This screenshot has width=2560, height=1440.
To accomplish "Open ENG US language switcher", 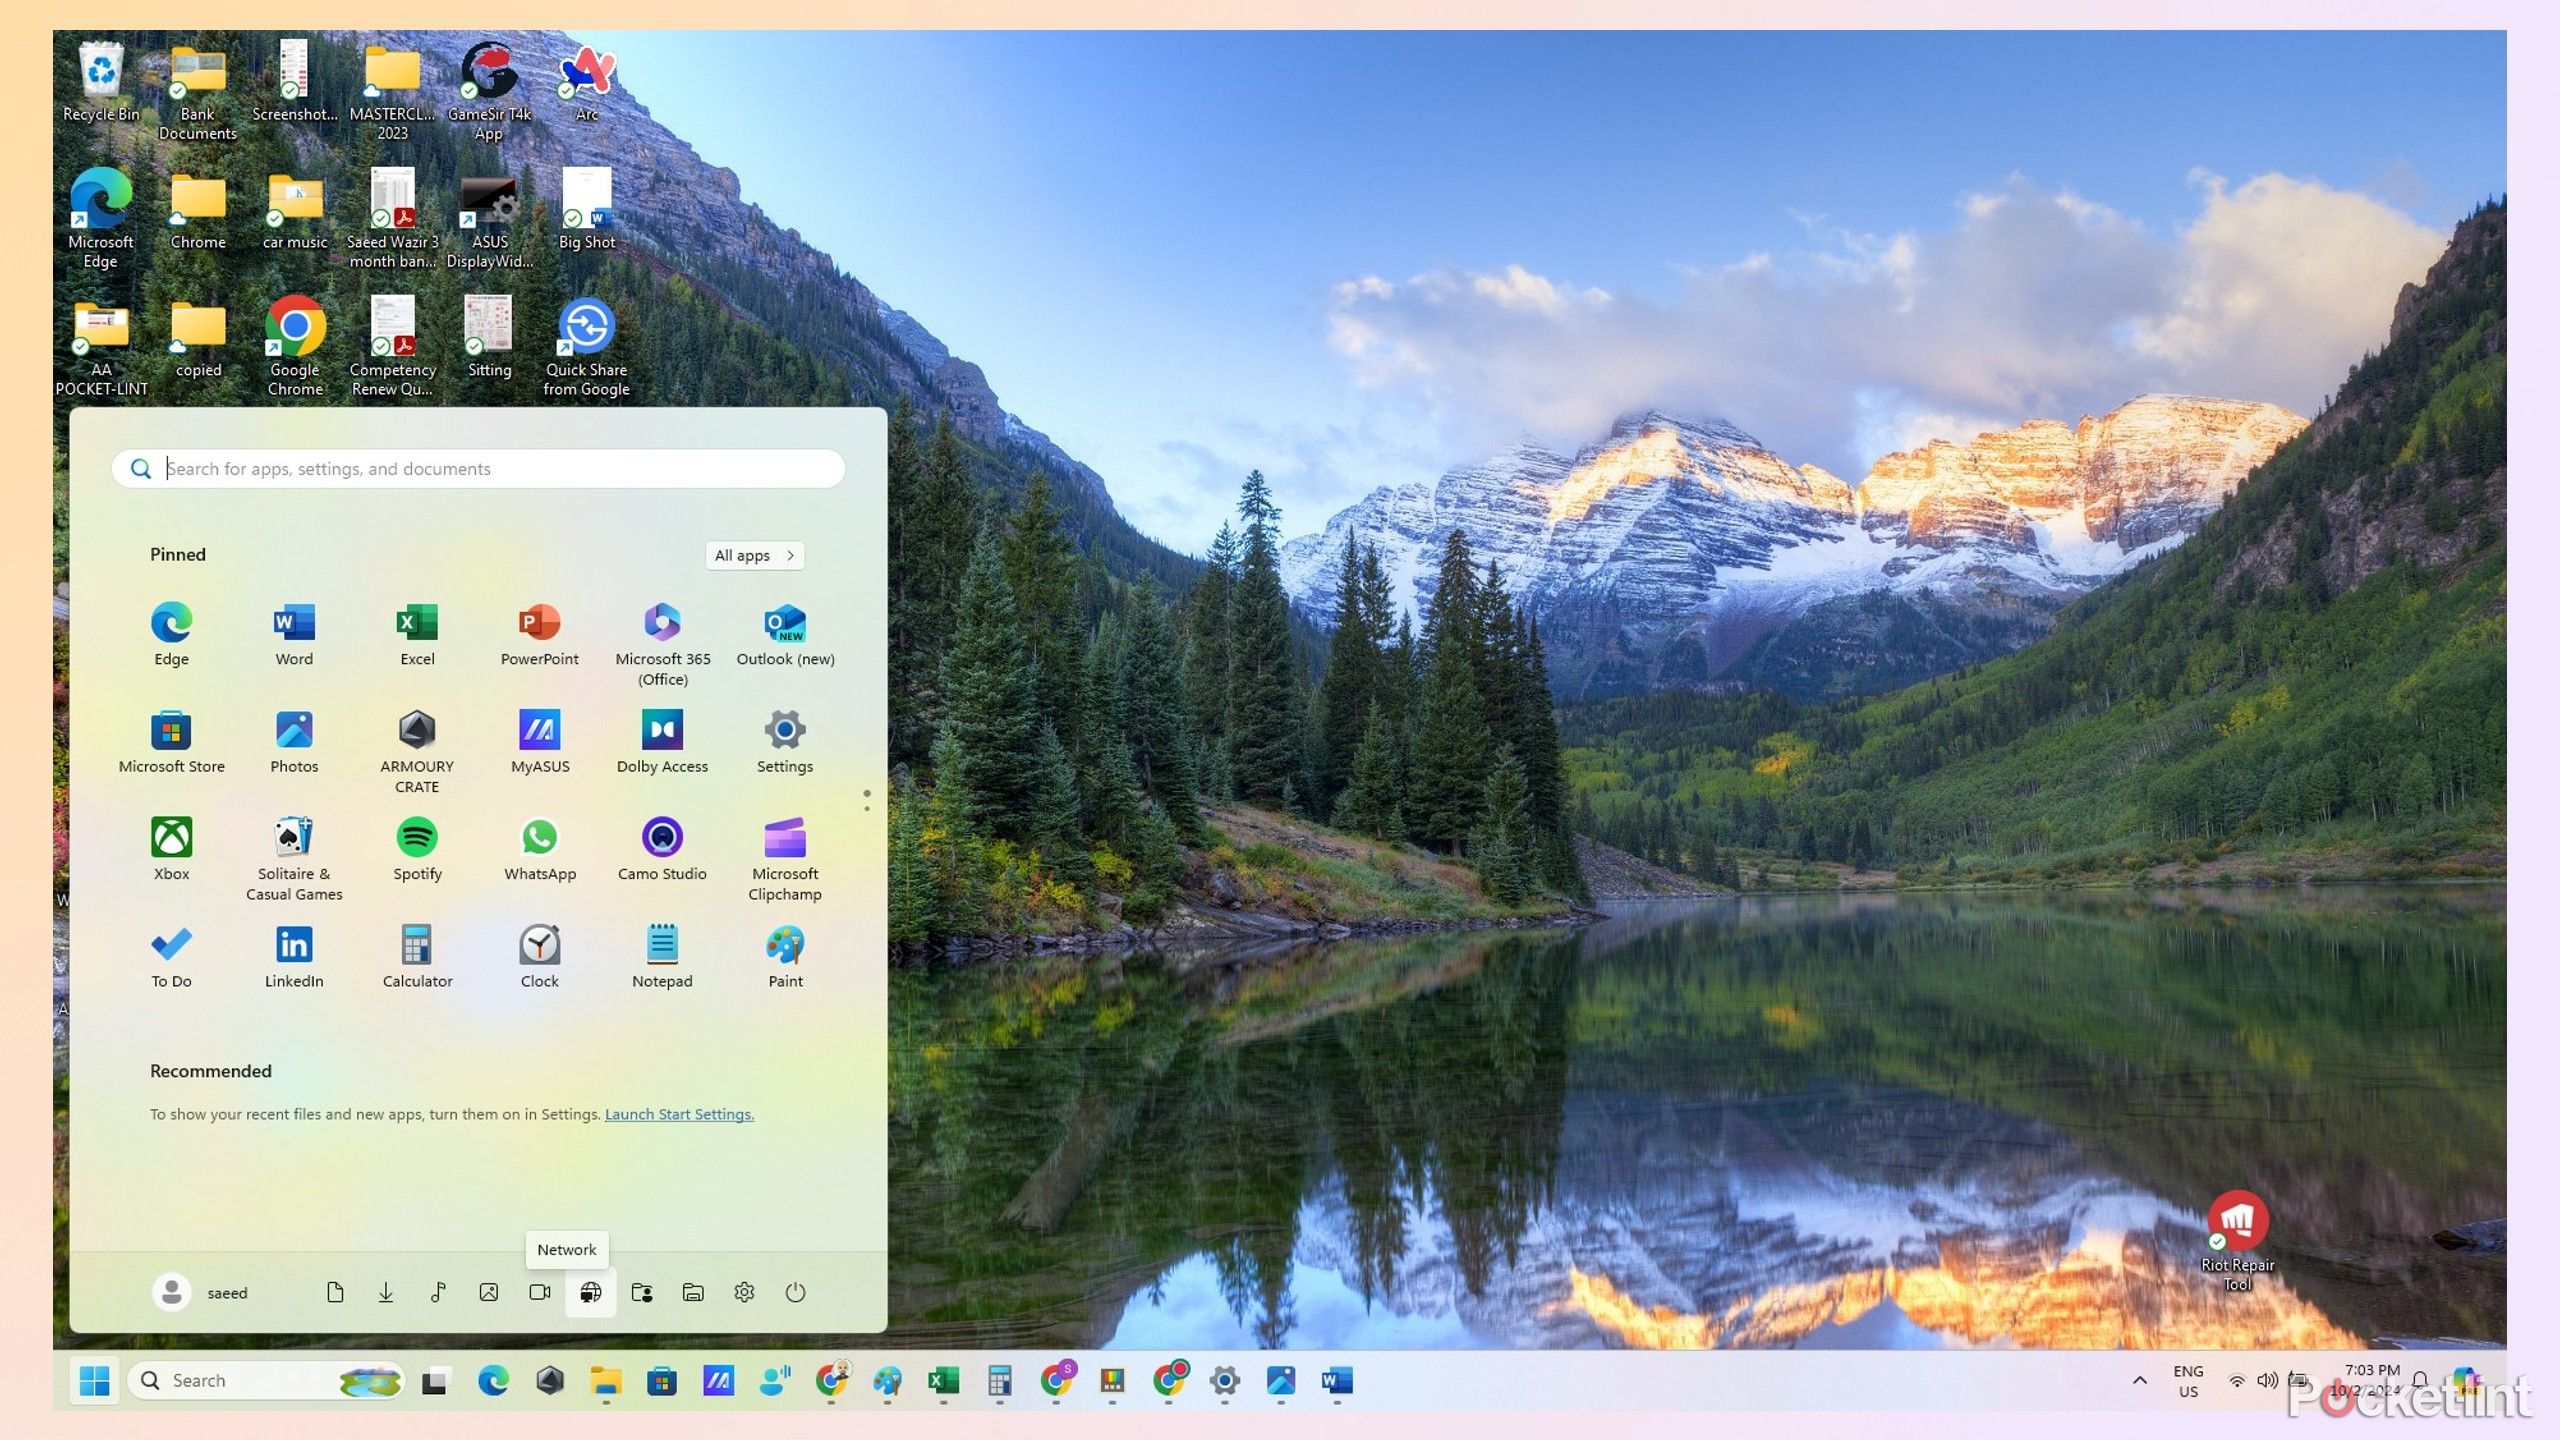I will tap(2188, 1381).
